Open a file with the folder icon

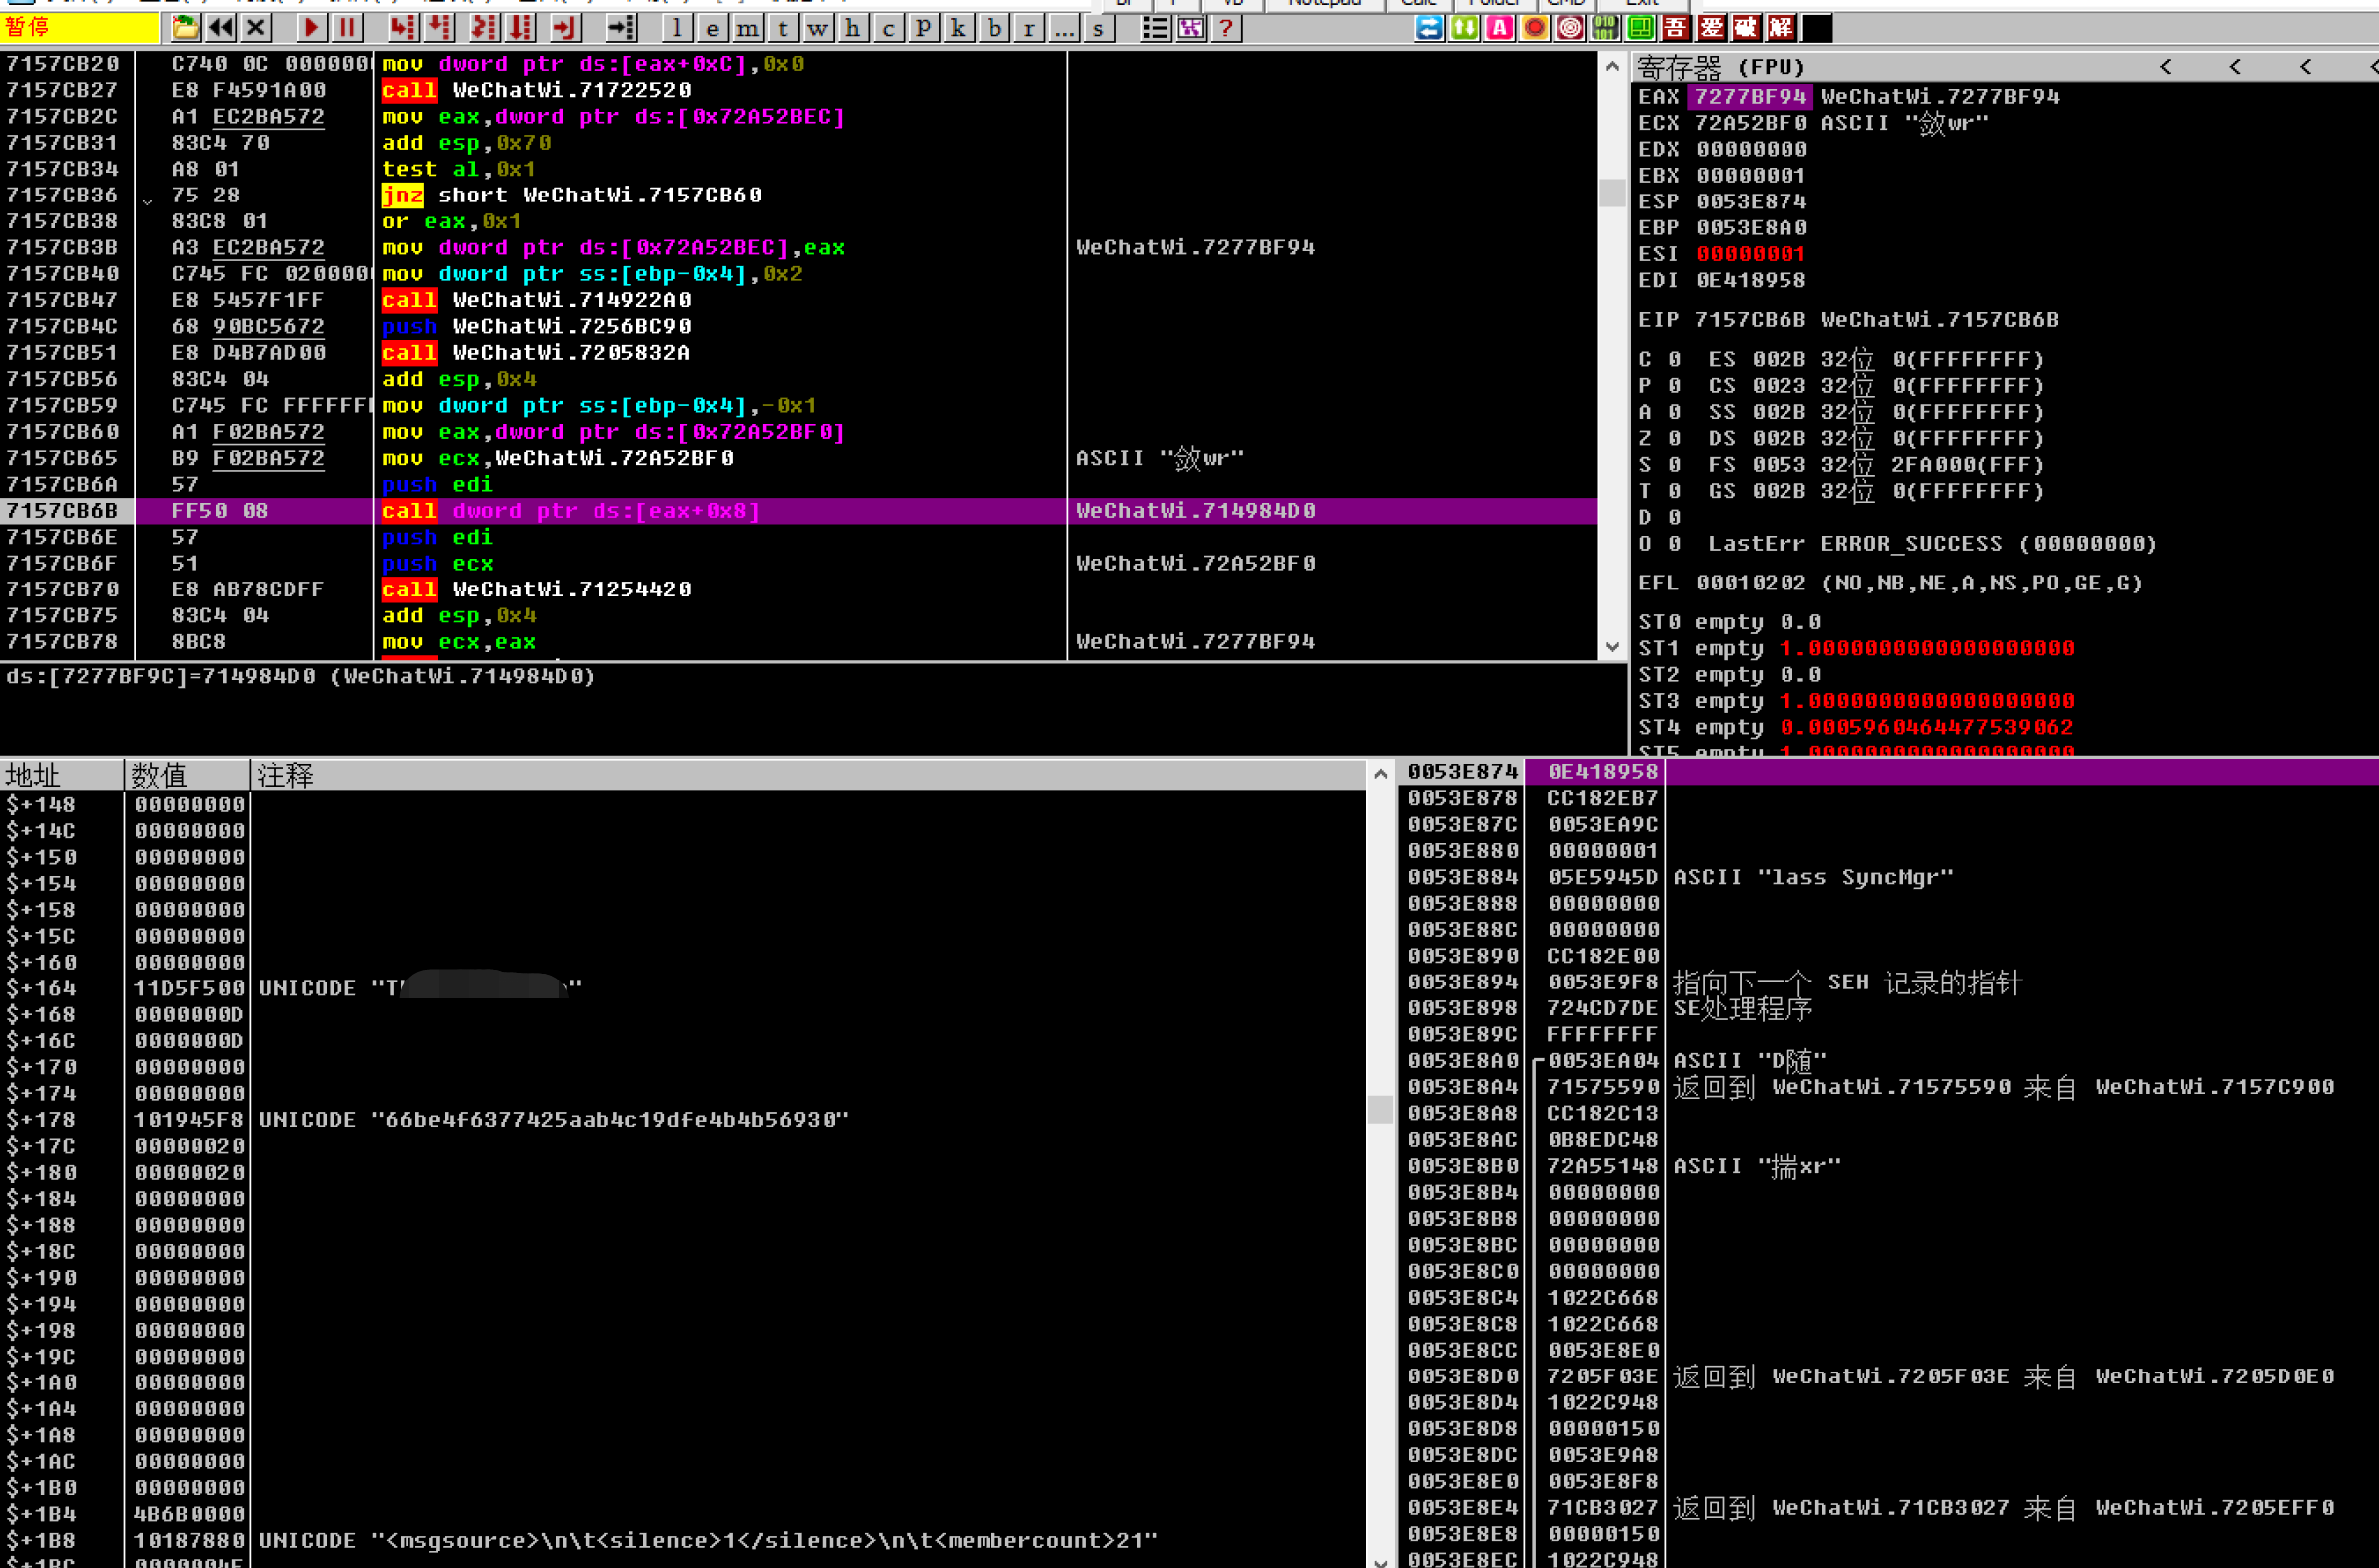[184, 28]
